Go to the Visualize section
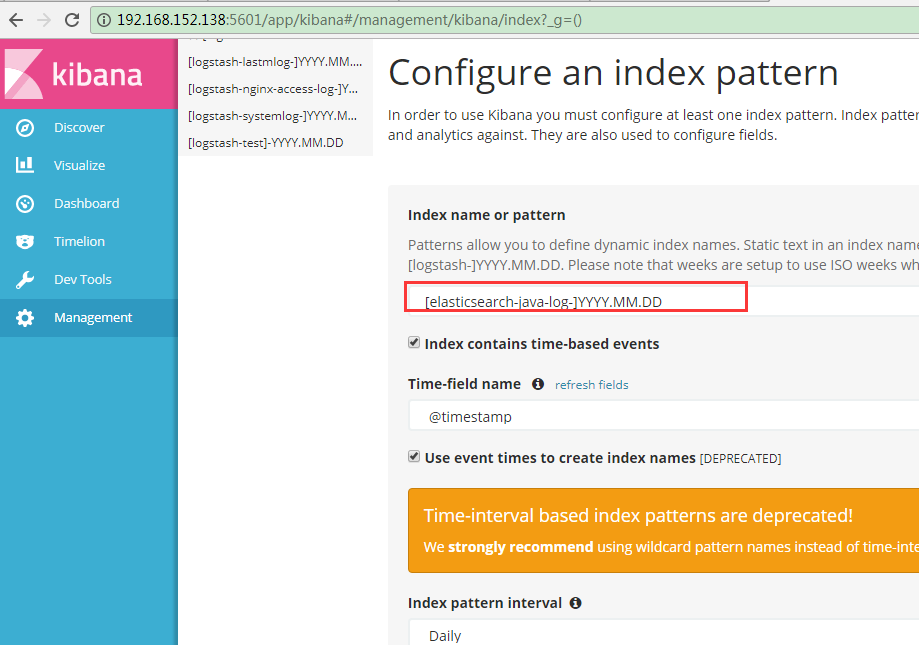This screenshot has height=645, width=919. 89,165
